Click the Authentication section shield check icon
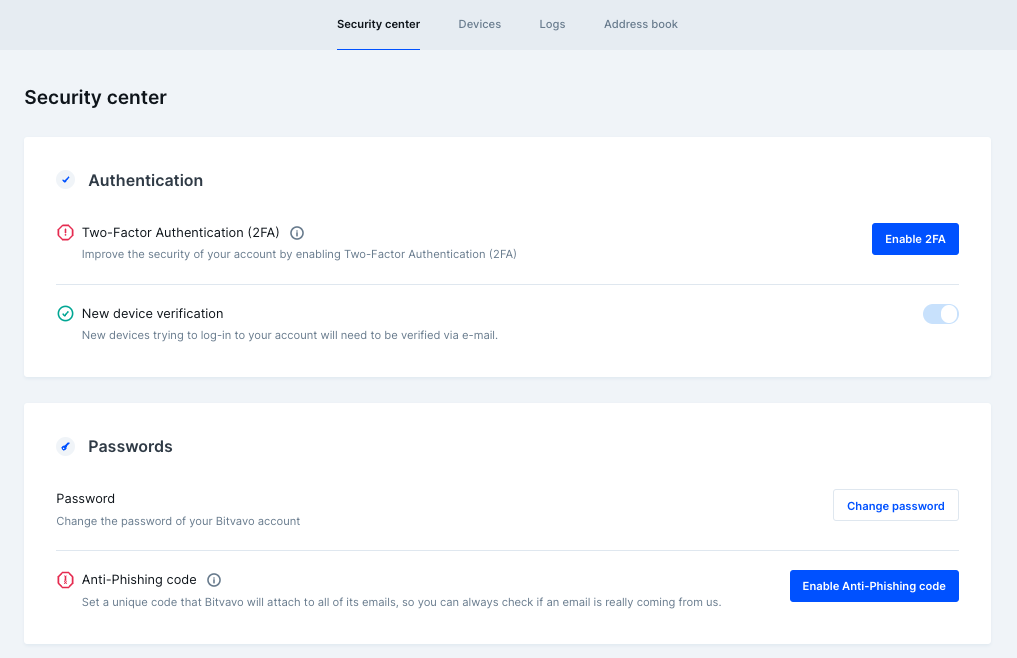Viewport: 1017px width, 658px height. [x=66, y=180]
